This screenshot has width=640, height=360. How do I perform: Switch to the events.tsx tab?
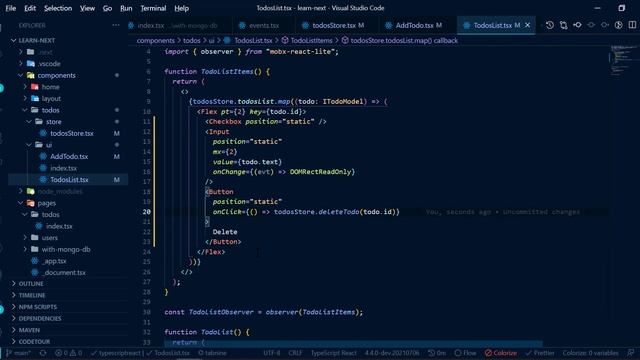pos(264,25)
